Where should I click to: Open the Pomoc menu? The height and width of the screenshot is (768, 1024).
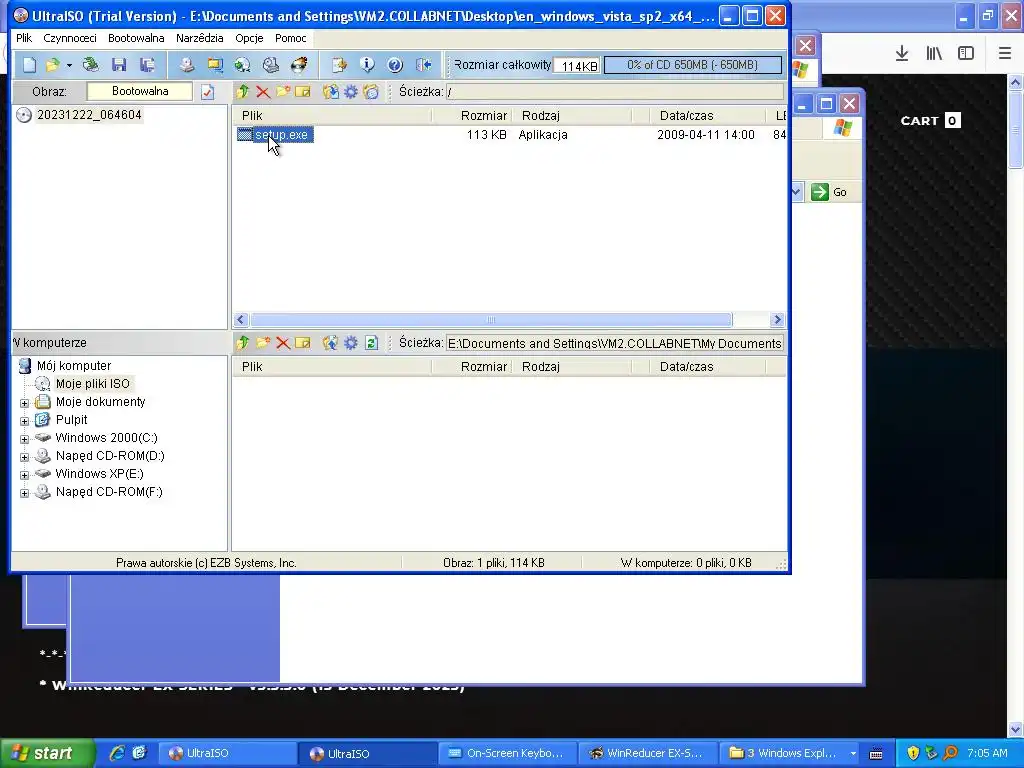click(x=291, y=38)
